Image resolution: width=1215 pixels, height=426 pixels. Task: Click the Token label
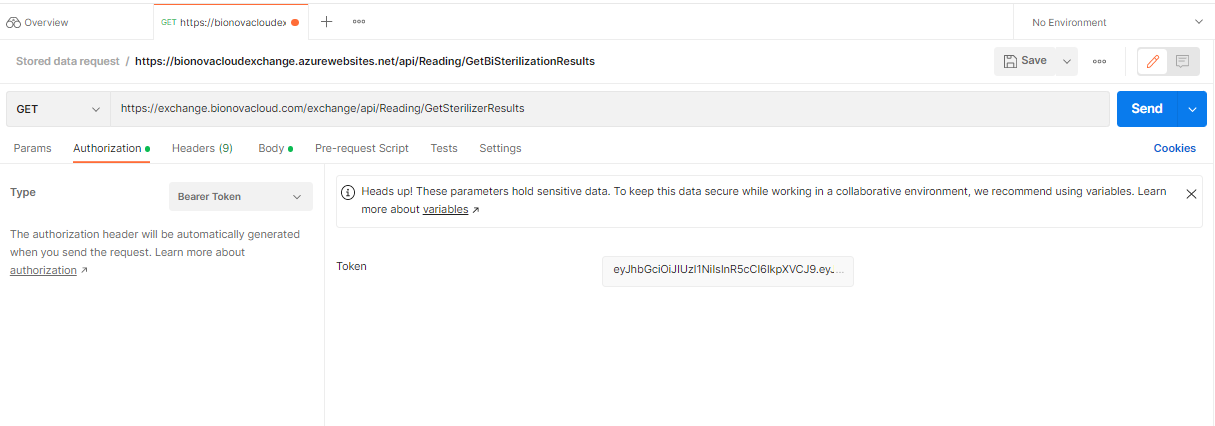click(351, 266)
